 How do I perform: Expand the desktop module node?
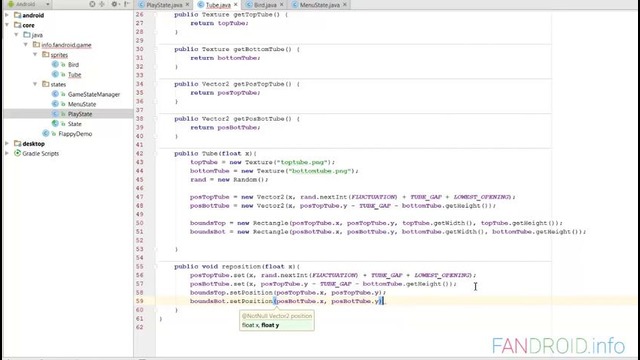click(7, 143)
